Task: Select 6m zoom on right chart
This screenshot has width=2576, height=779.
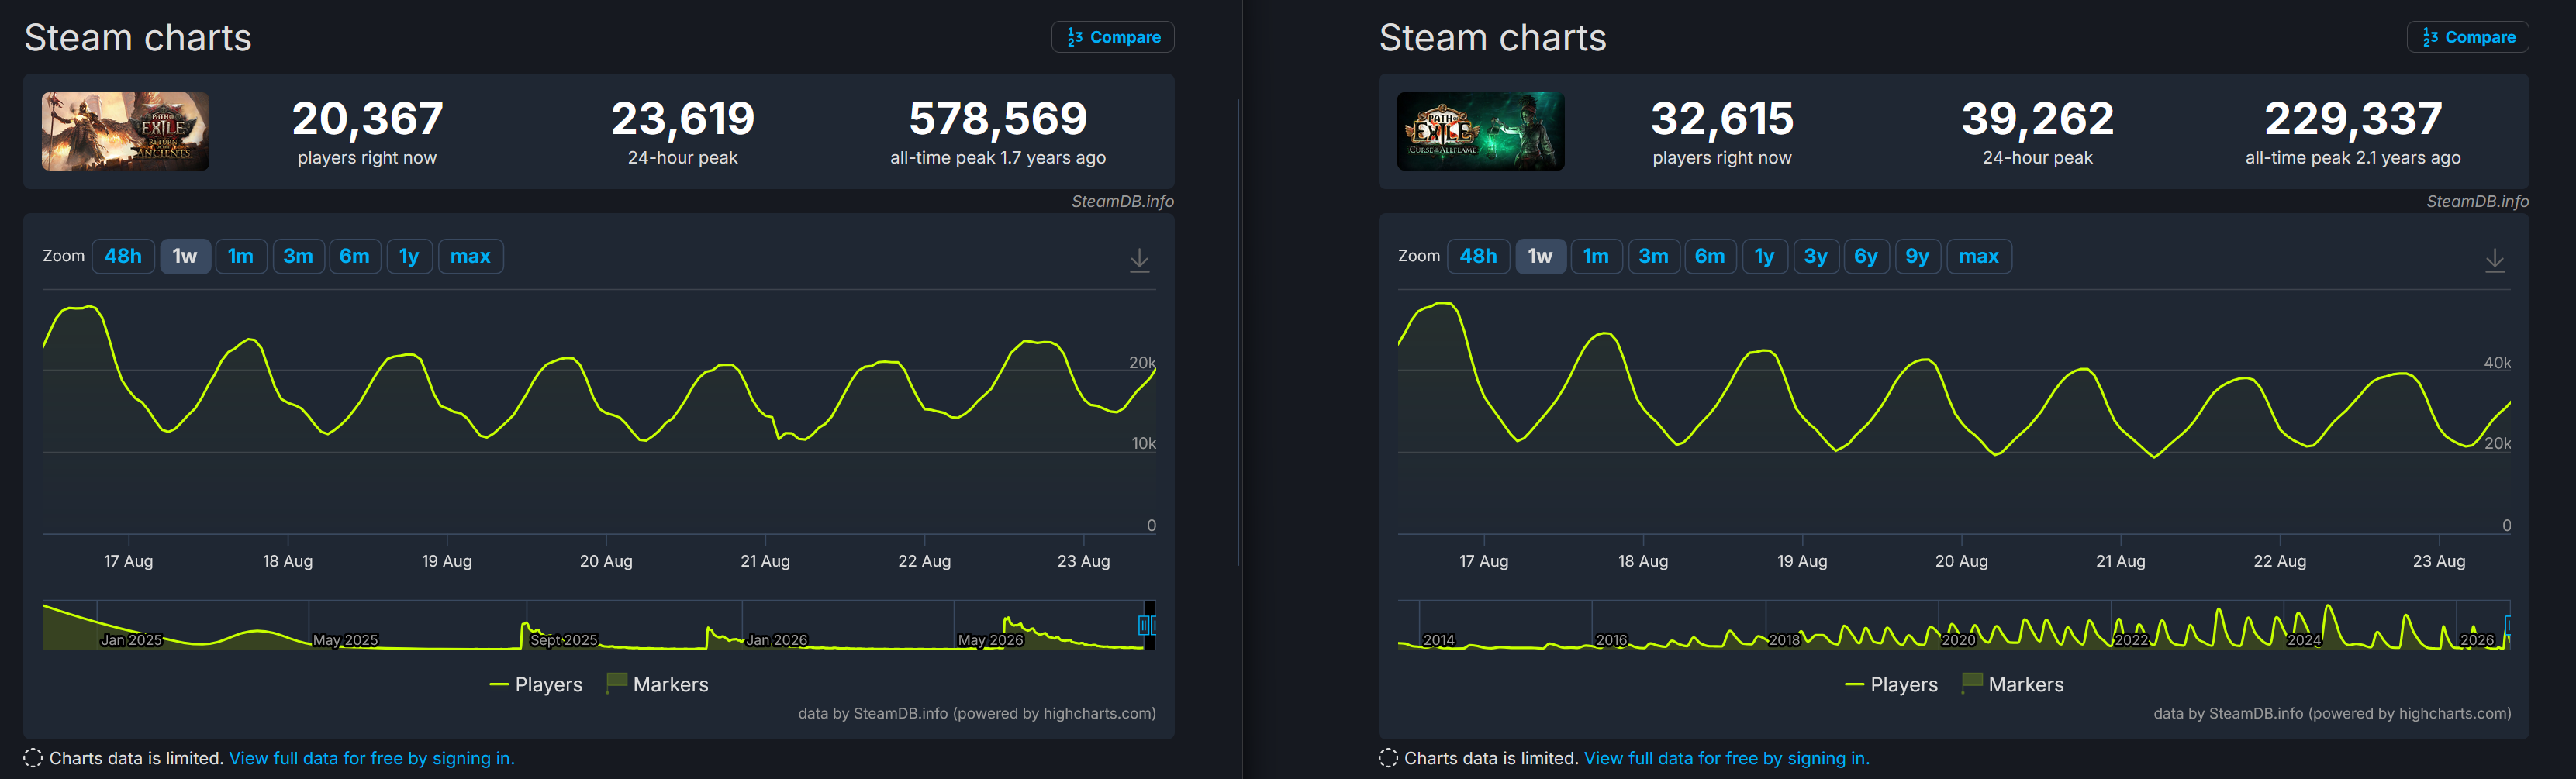Action: [x=1709, y=256]
